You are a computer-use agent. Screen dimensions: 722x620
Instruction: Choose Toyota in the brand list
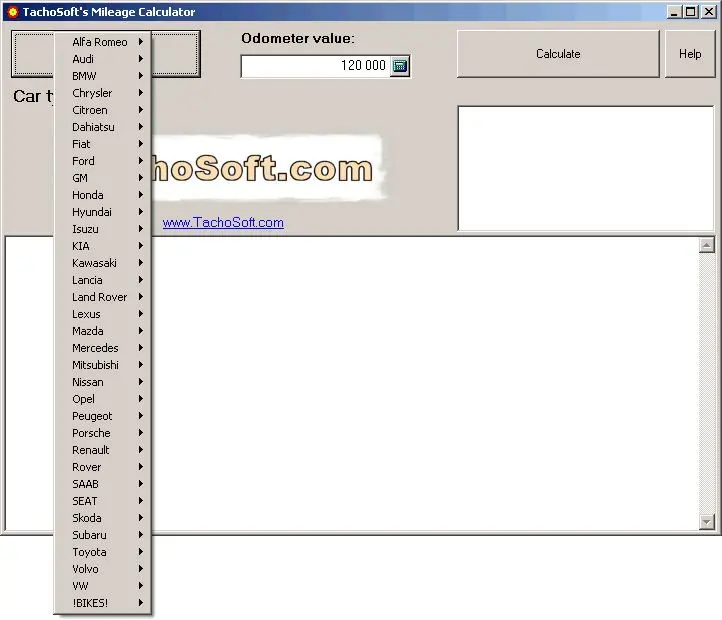click(x=89, y=552)
